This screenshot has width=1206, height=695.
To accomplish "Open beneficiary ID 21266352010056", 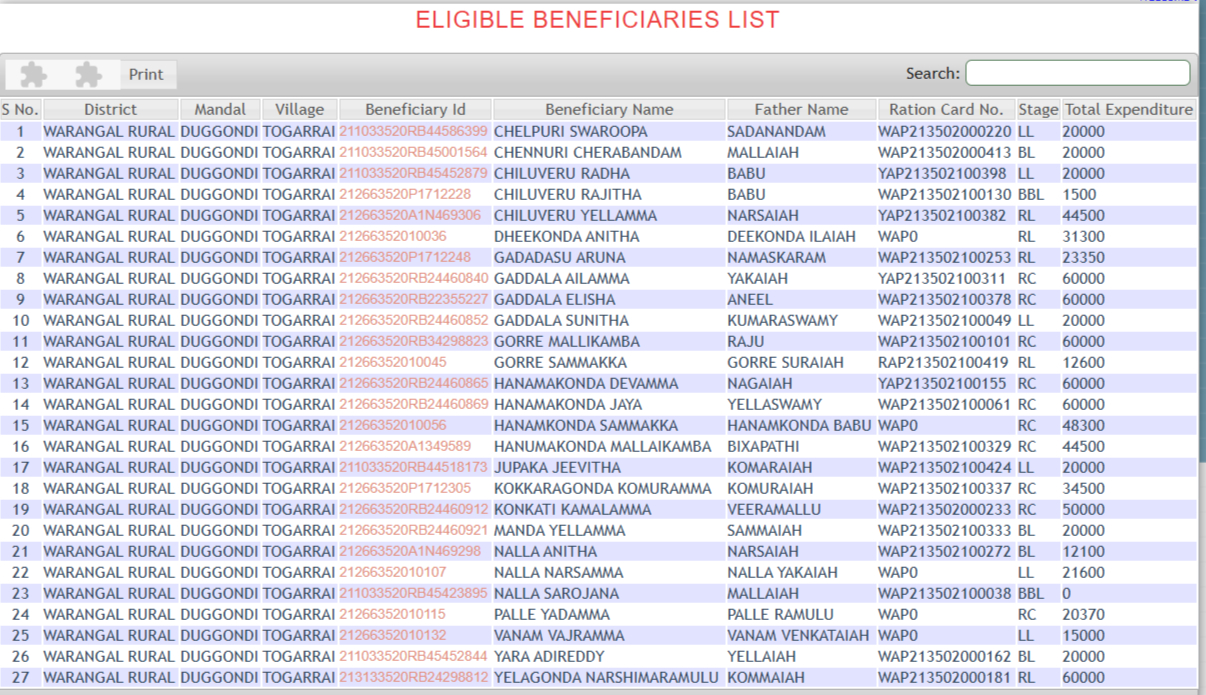I will coord(393,425).
